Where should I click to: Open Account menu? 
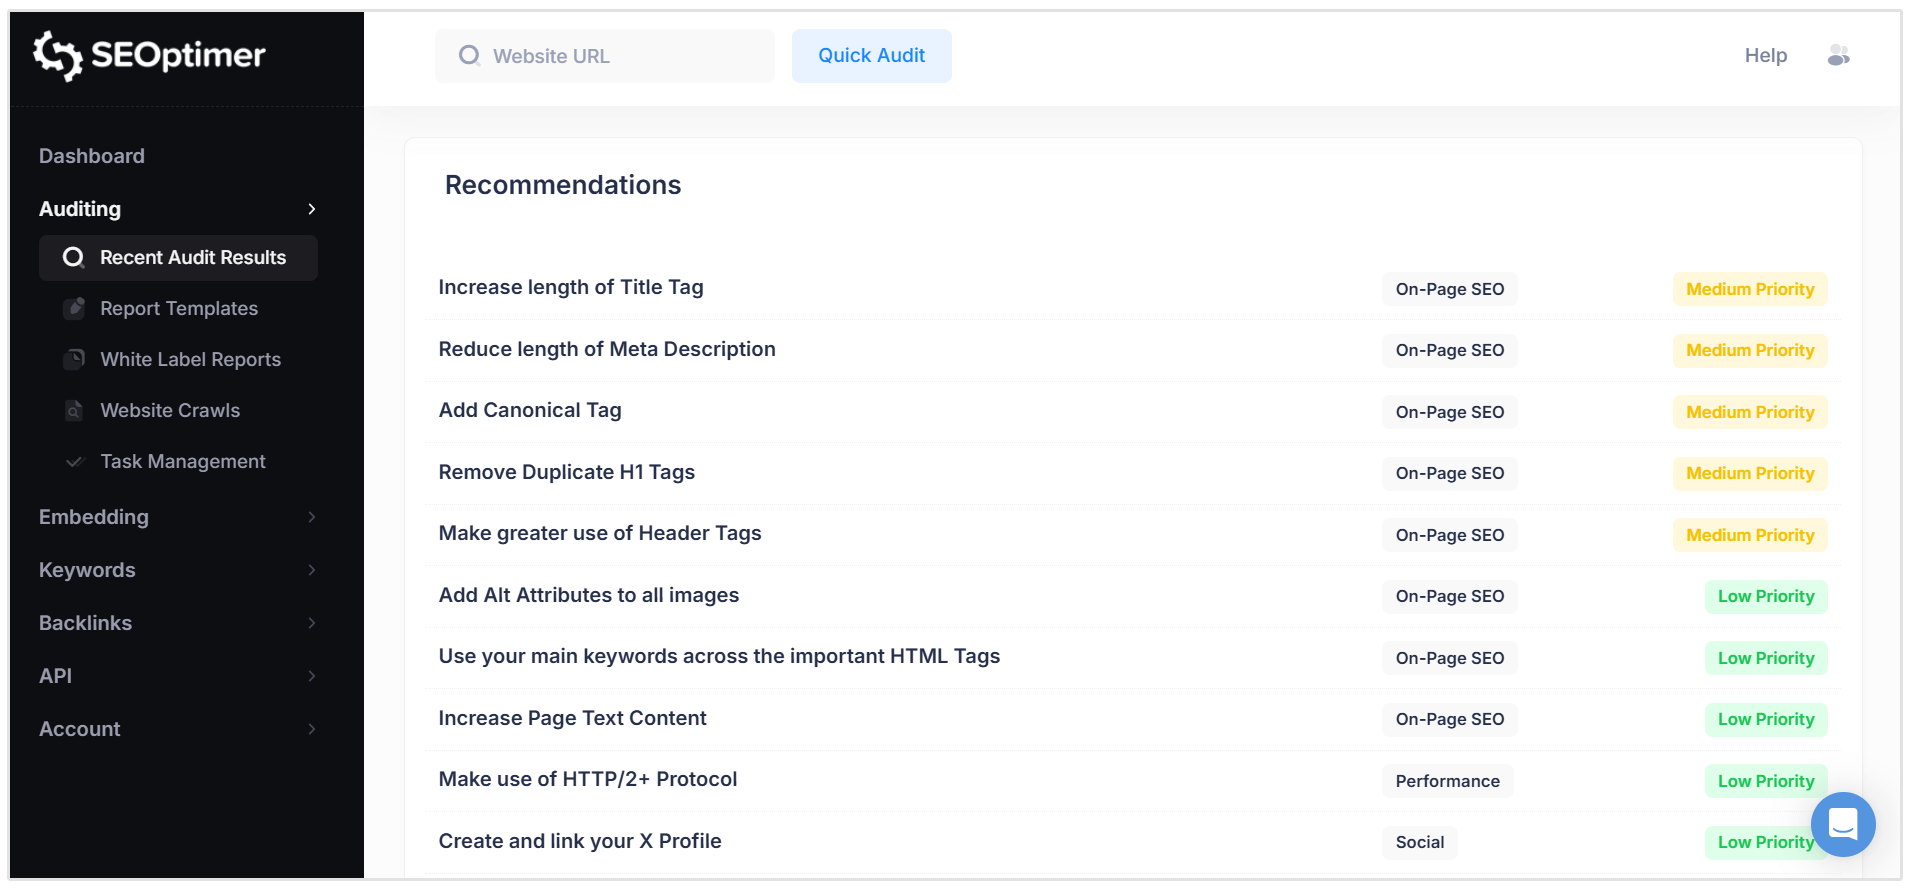80,729
